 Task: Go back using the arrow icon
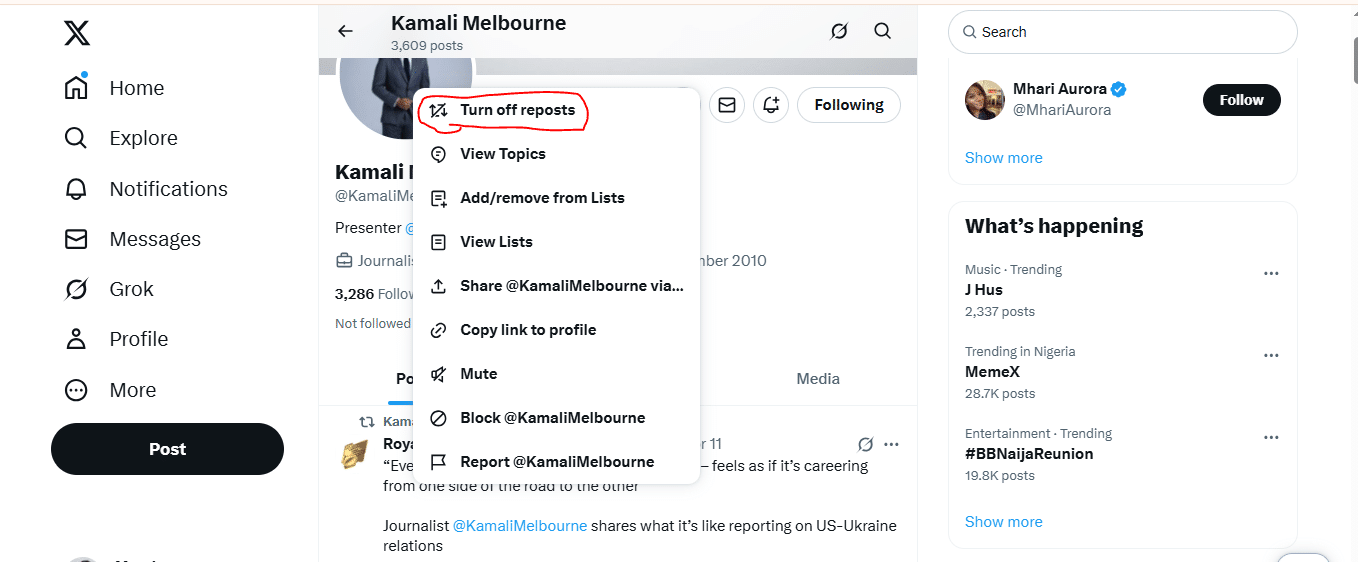[x=345, y=31]
